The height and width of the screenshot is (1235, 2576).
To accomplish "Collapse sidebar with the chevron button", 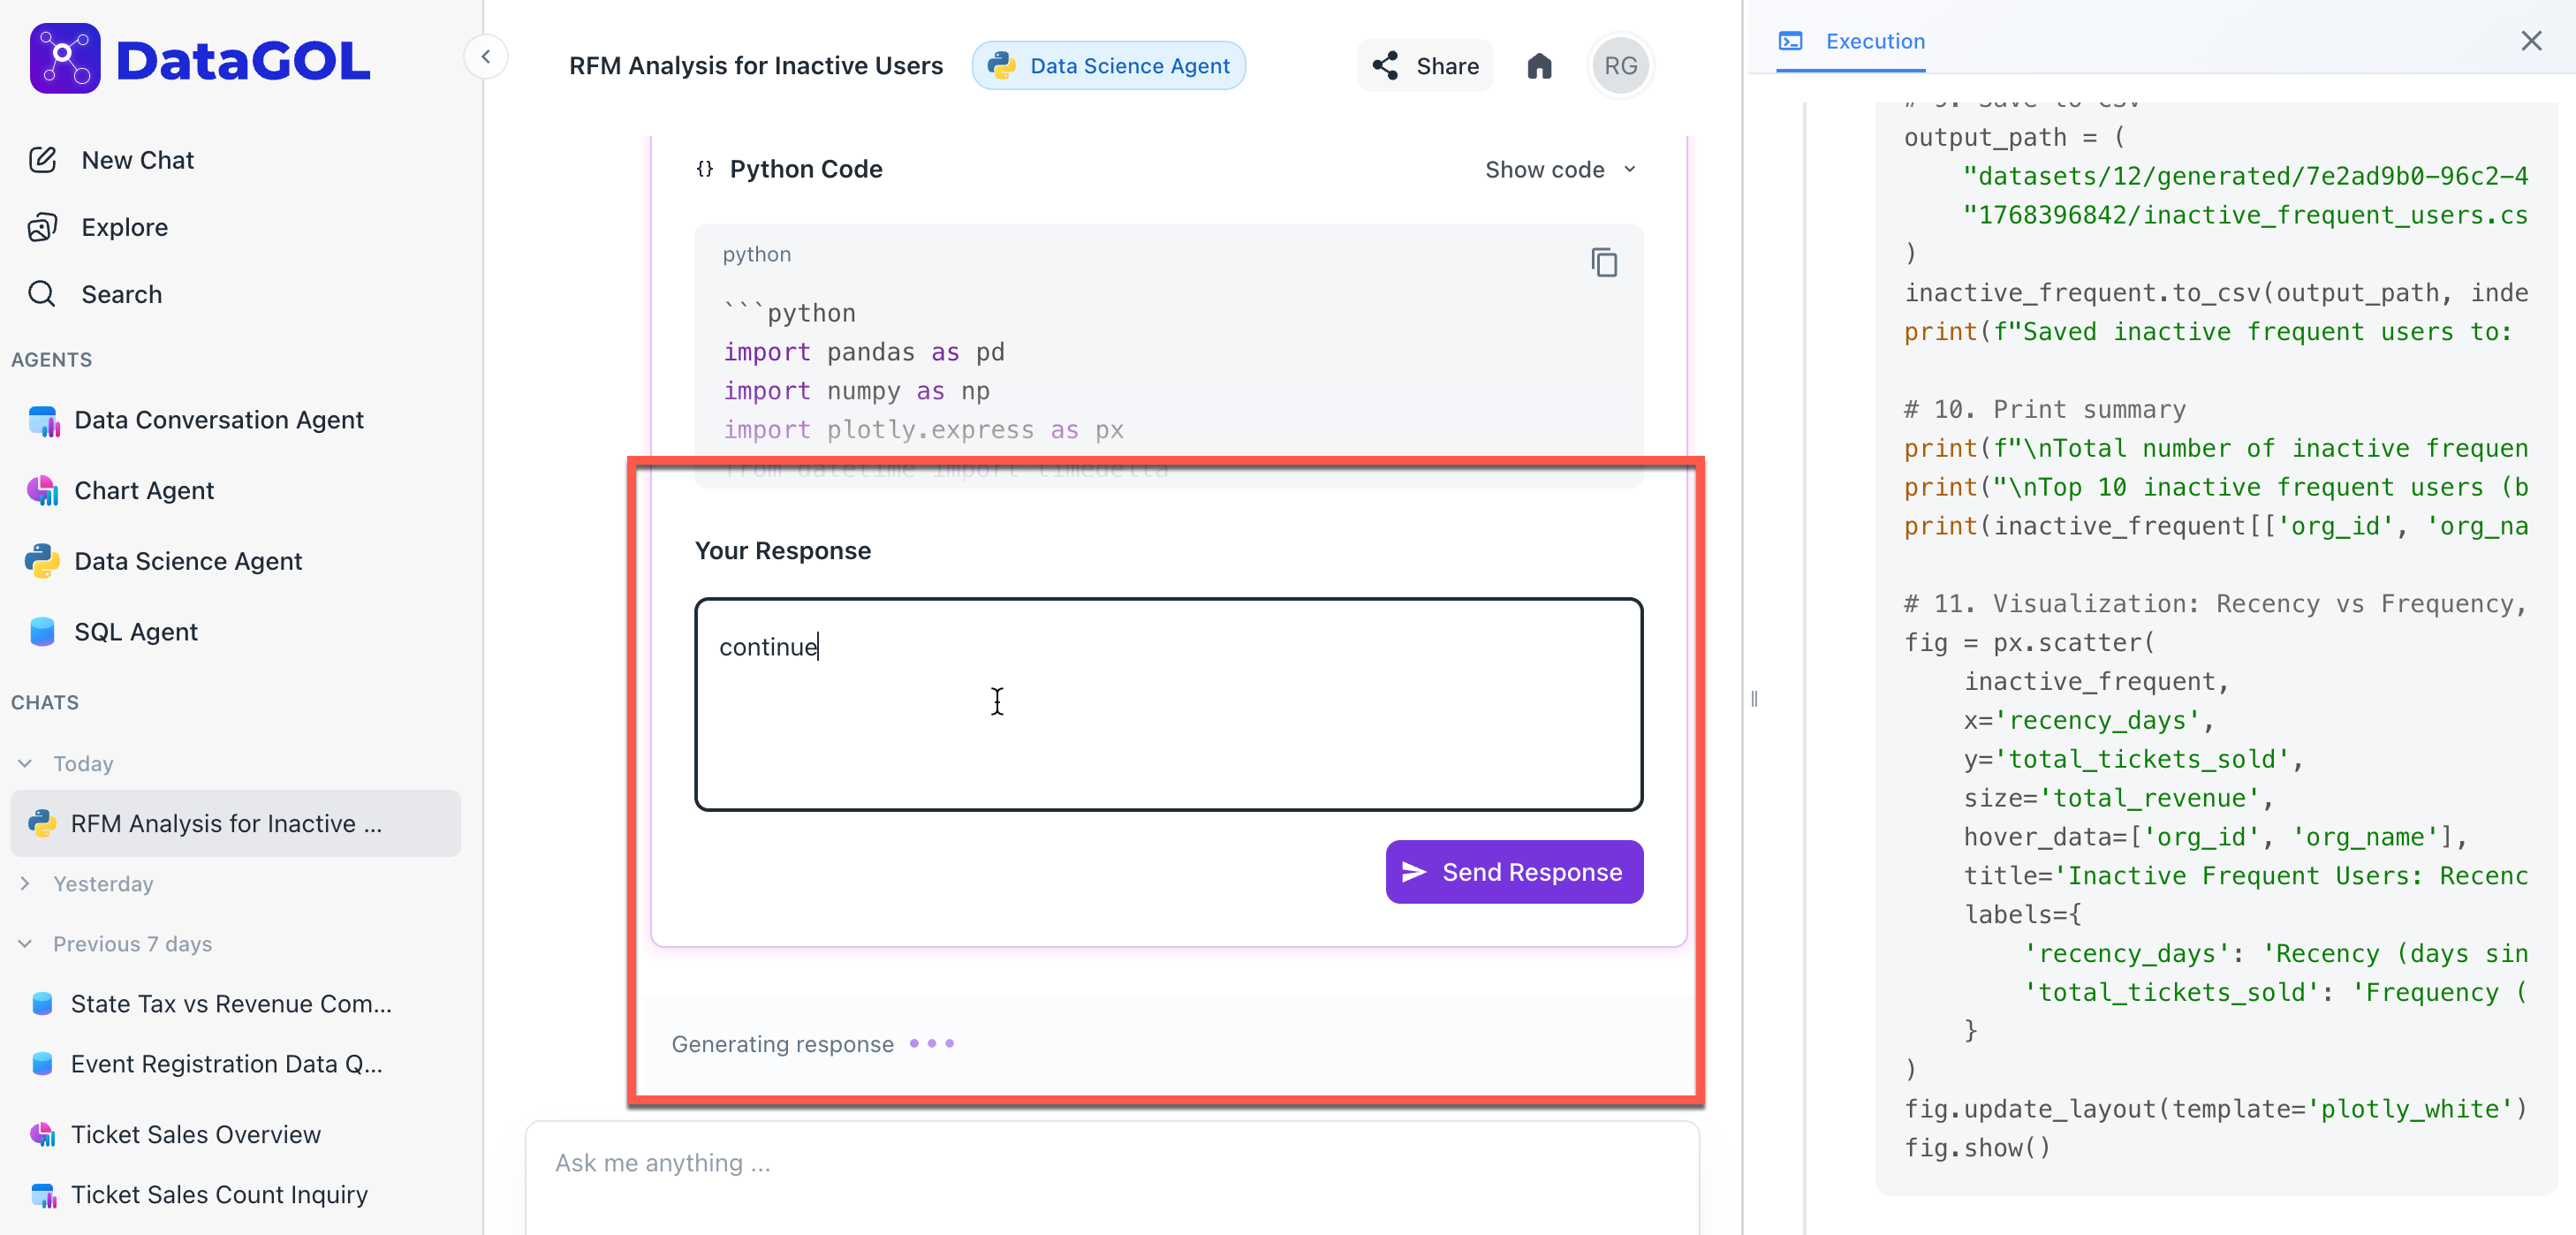I will (x=486, y=57).
